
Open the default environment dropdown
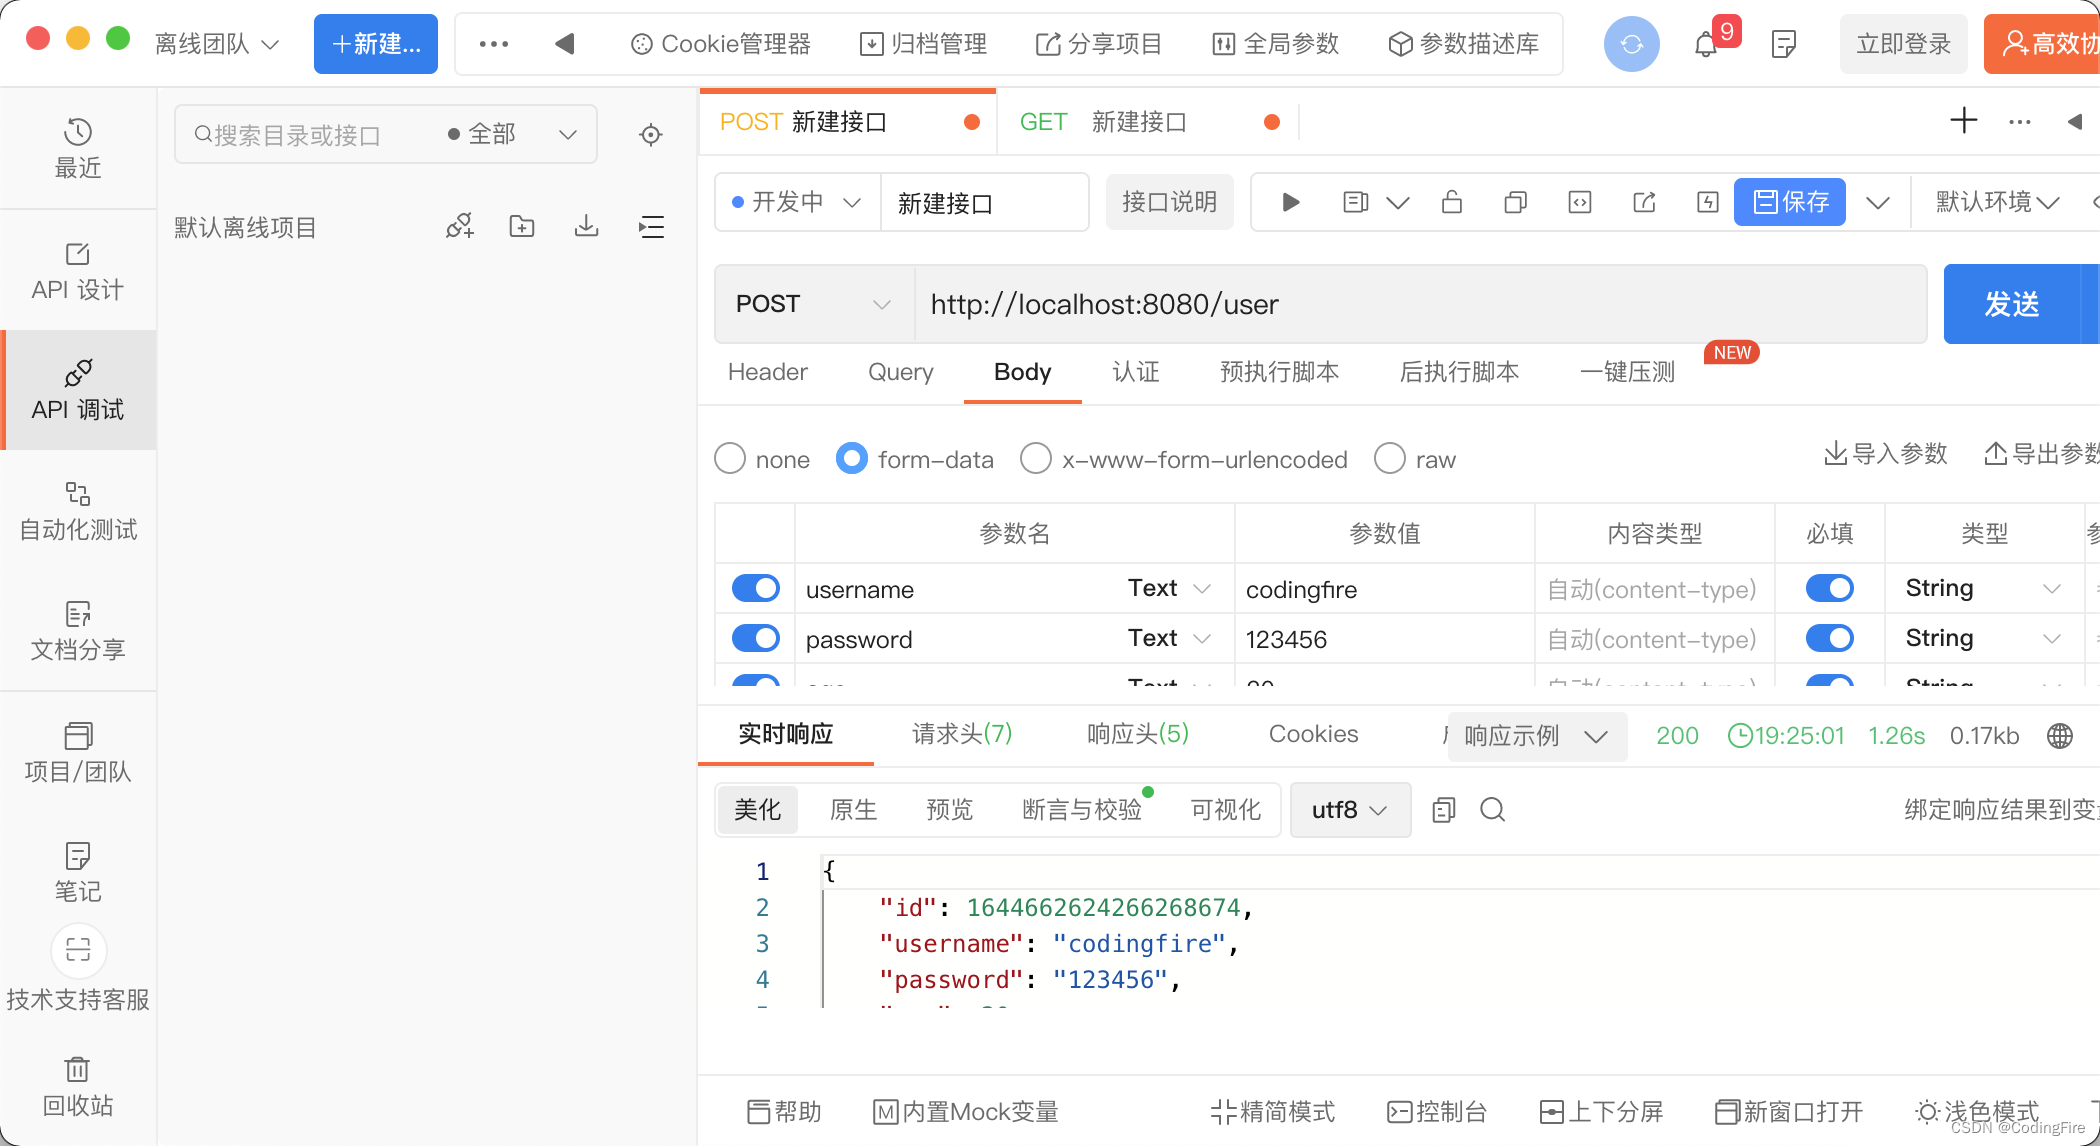tap(1996, 203)
